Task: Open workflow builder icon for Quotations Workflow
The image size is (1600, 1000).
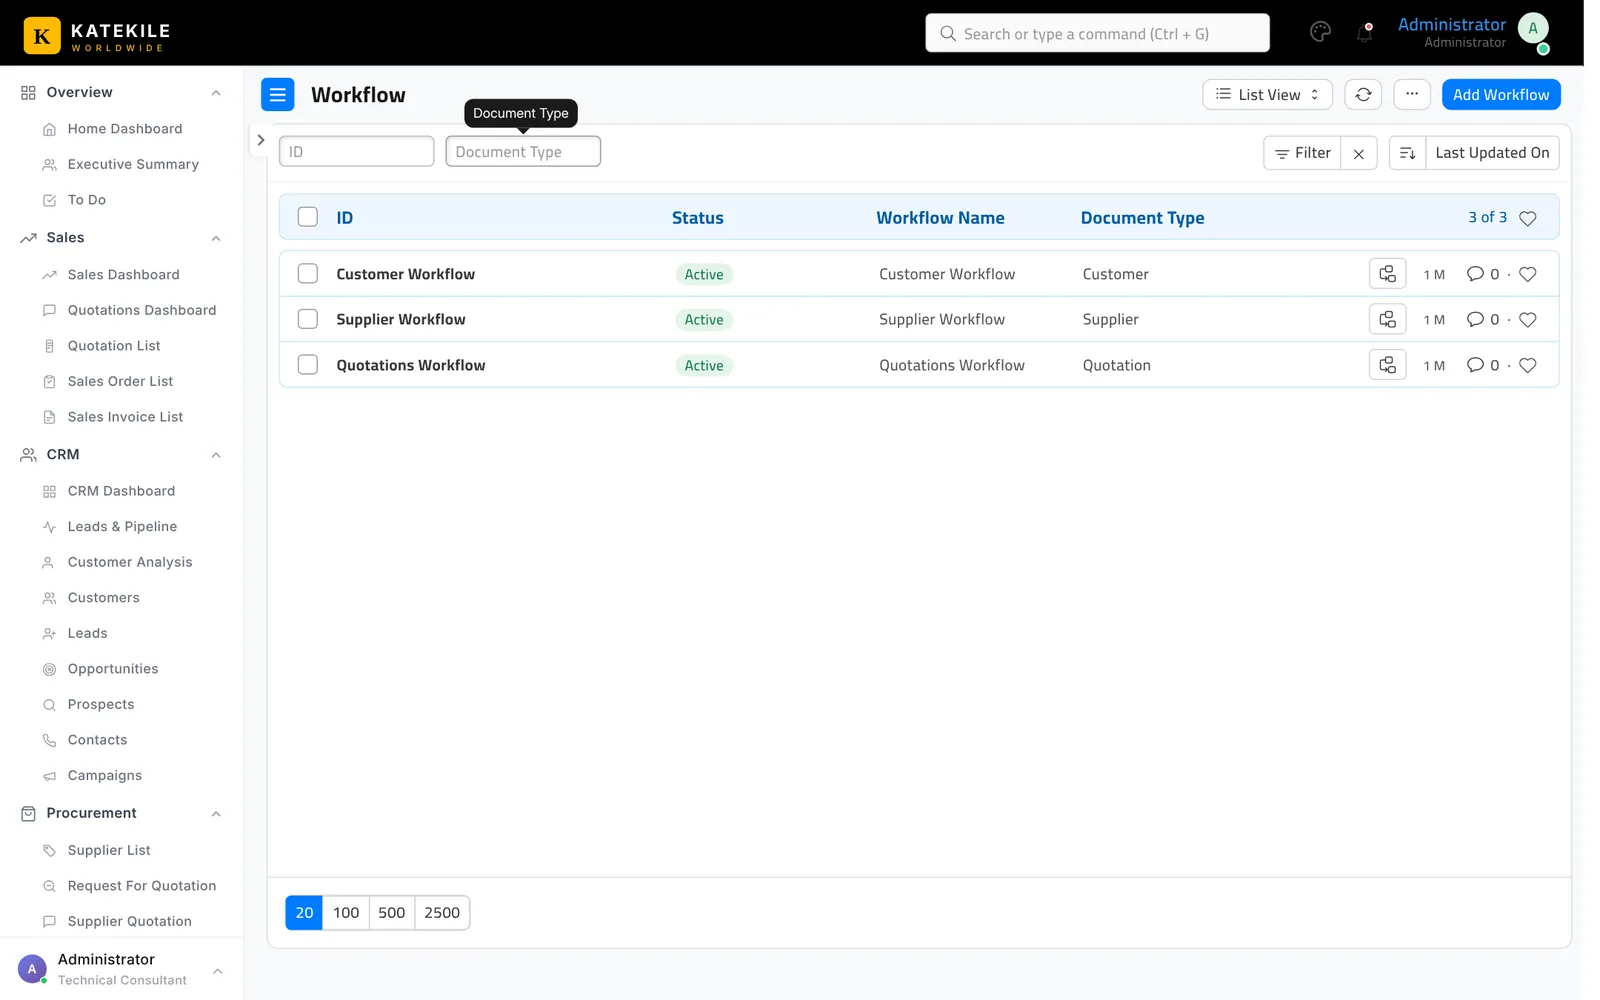Action: (x=1387, y=365)
